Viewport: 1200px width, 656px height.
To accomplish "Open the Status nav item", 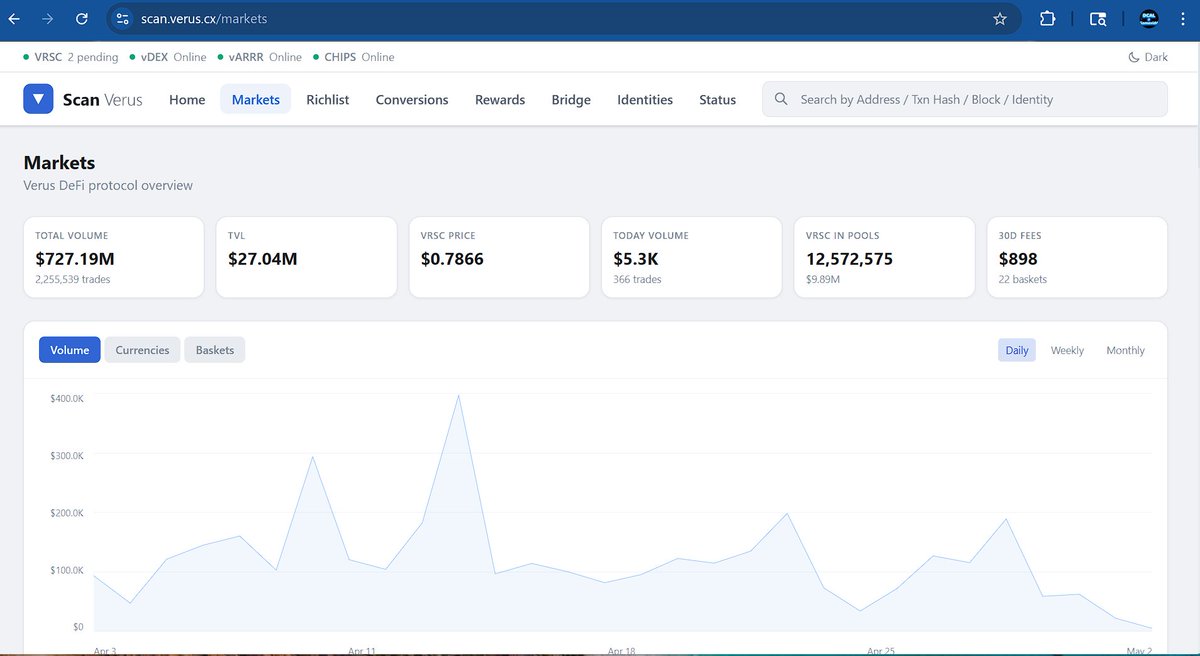I will (718, 99).
